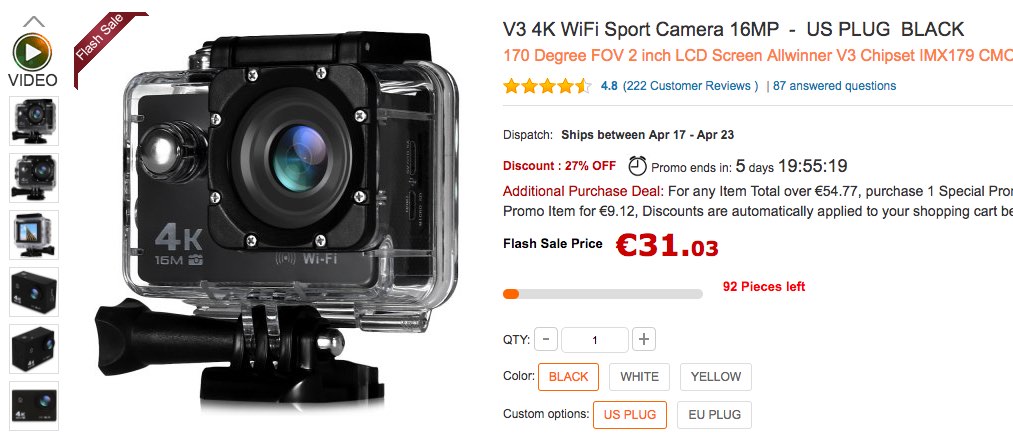Choose the YELLOW color option
Image resolution: width=1013 pixels, height=437 pixels.
(716, 377)
